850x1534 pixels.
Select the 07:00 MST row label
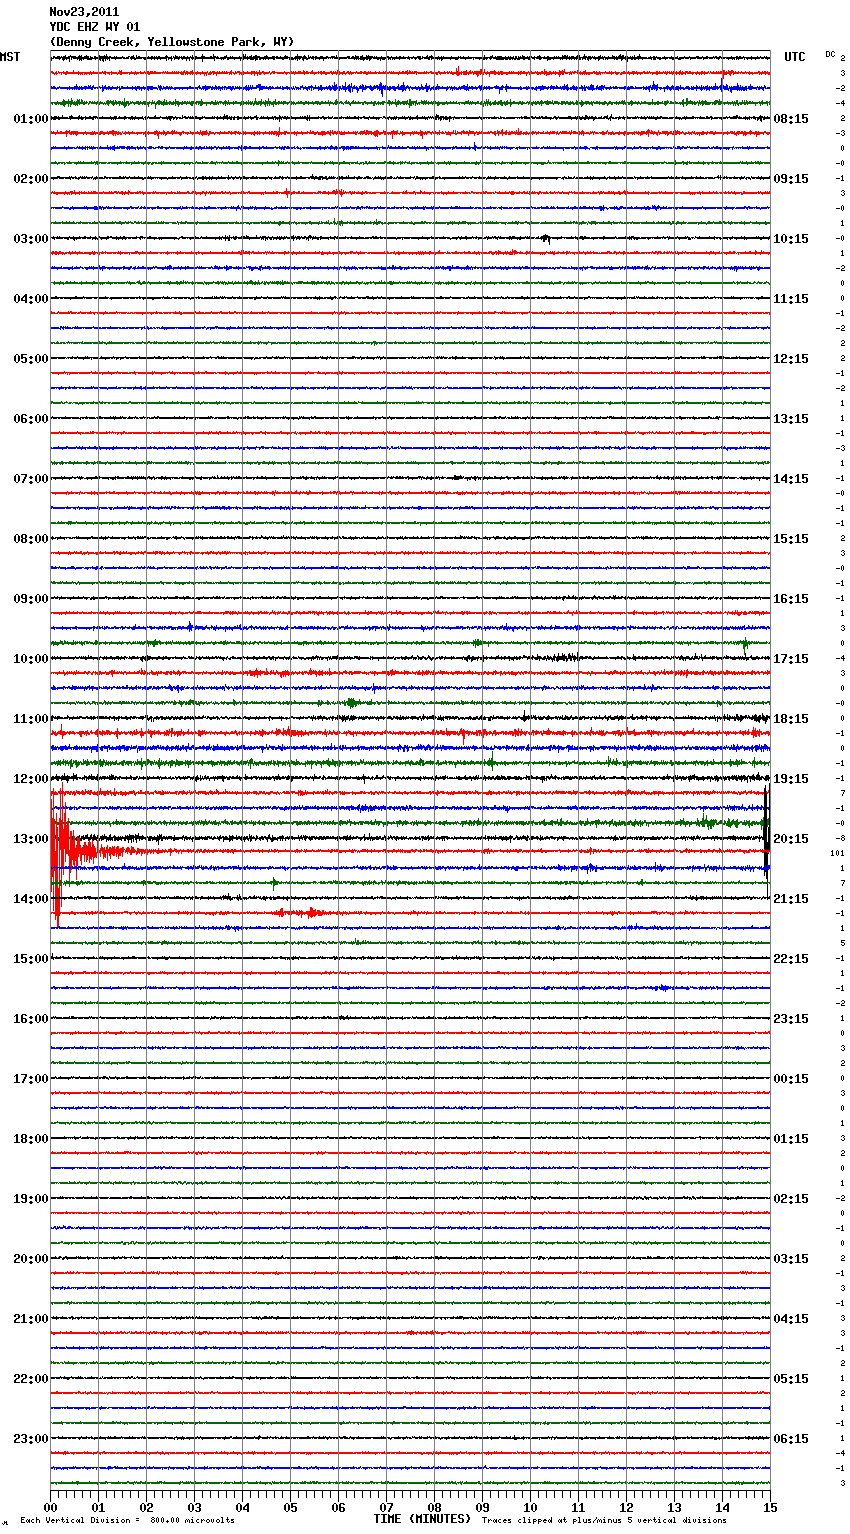(x=31, y=479)
